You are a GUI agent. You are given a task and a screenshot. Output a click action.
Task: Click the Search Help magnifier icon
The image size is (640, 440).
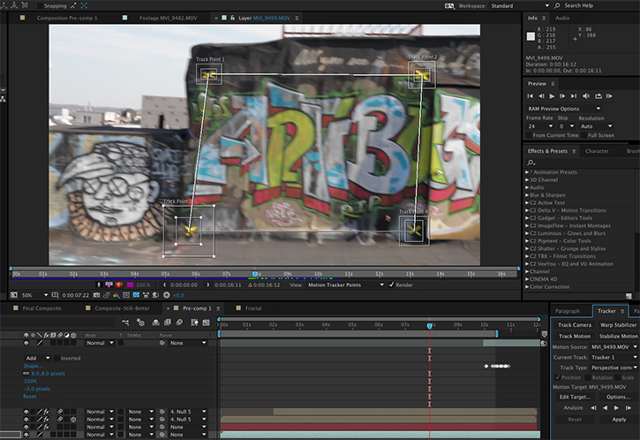pos(557,6)
